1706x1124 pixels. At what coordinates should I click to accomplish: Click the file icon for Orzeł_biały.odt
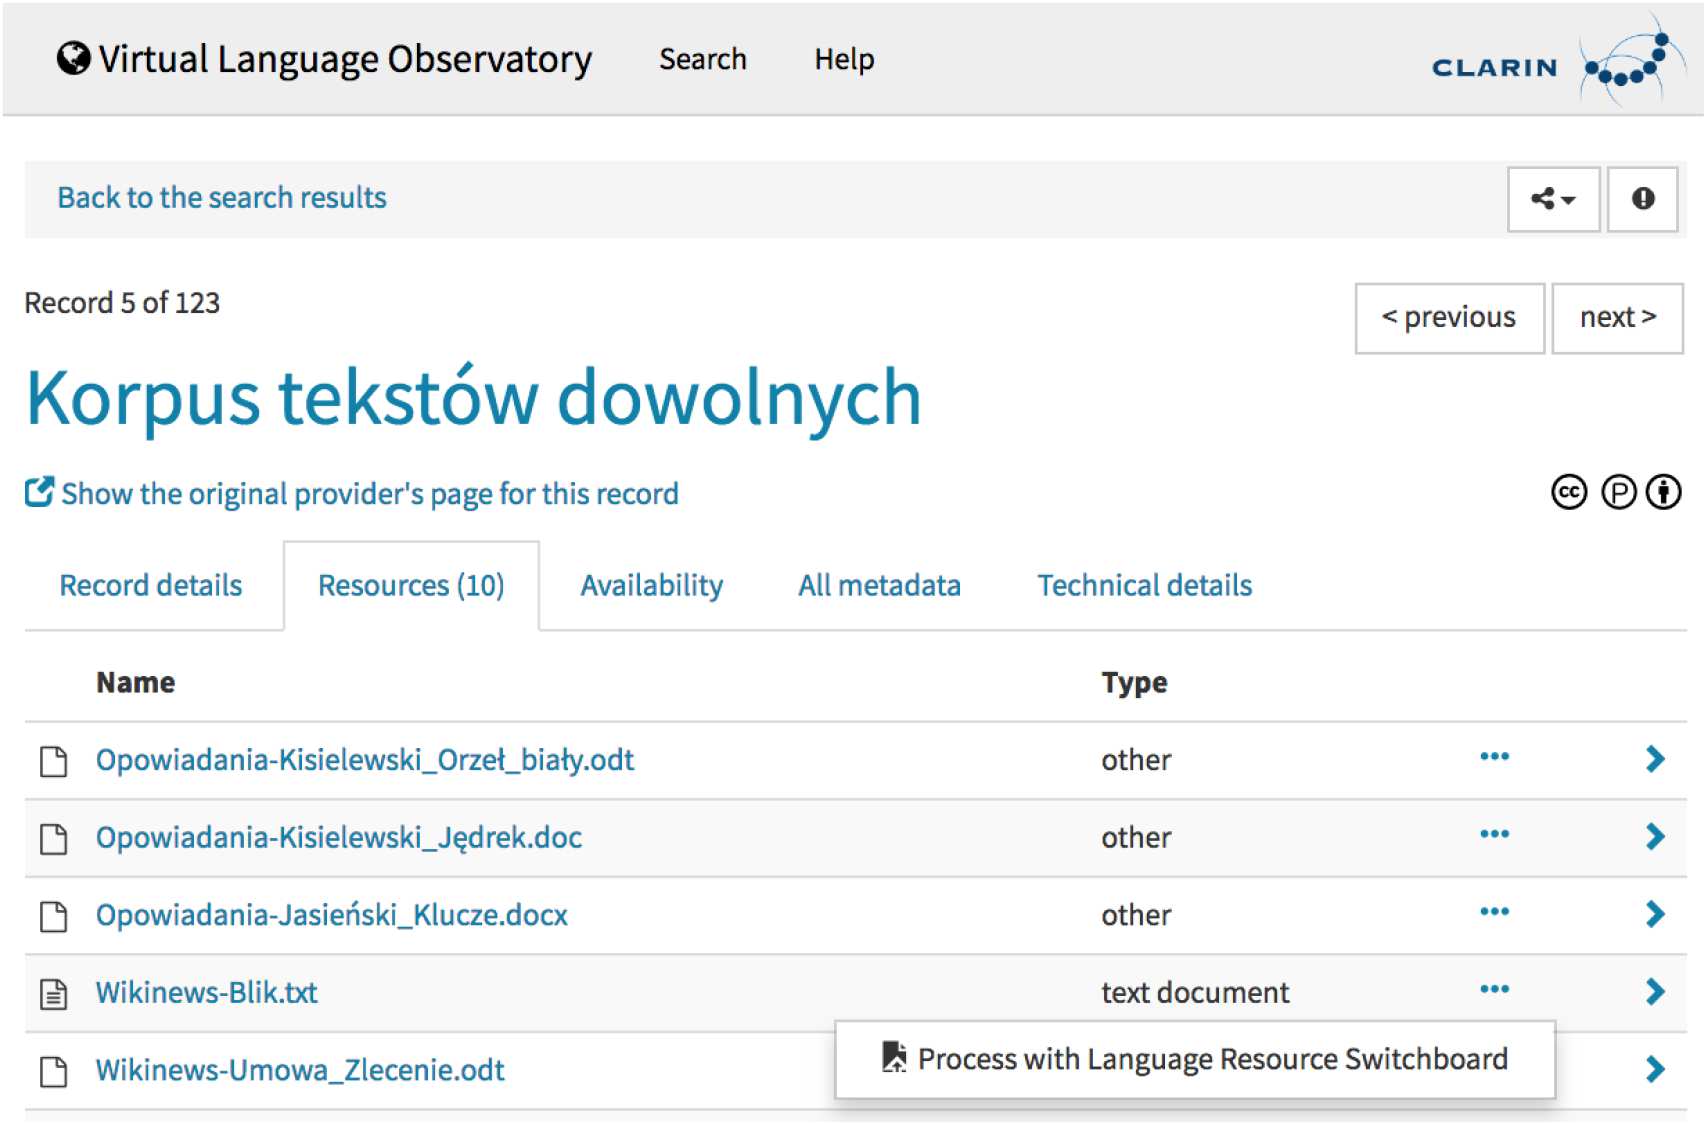click(x=54, y=761)
